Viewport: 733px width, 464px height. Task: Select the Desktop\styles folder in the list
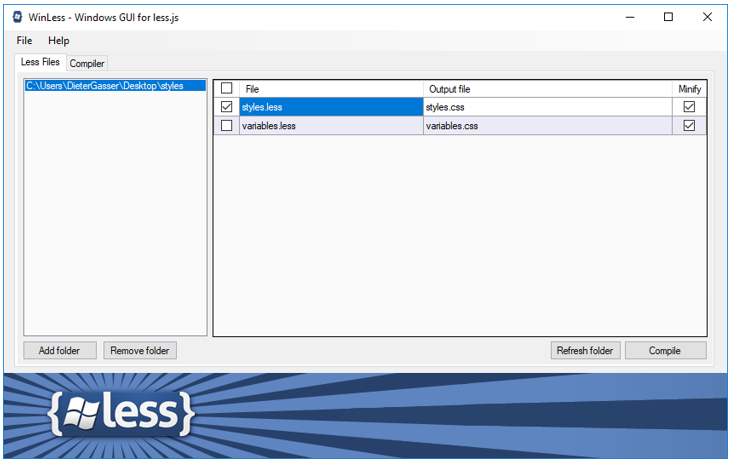[104, 86]
